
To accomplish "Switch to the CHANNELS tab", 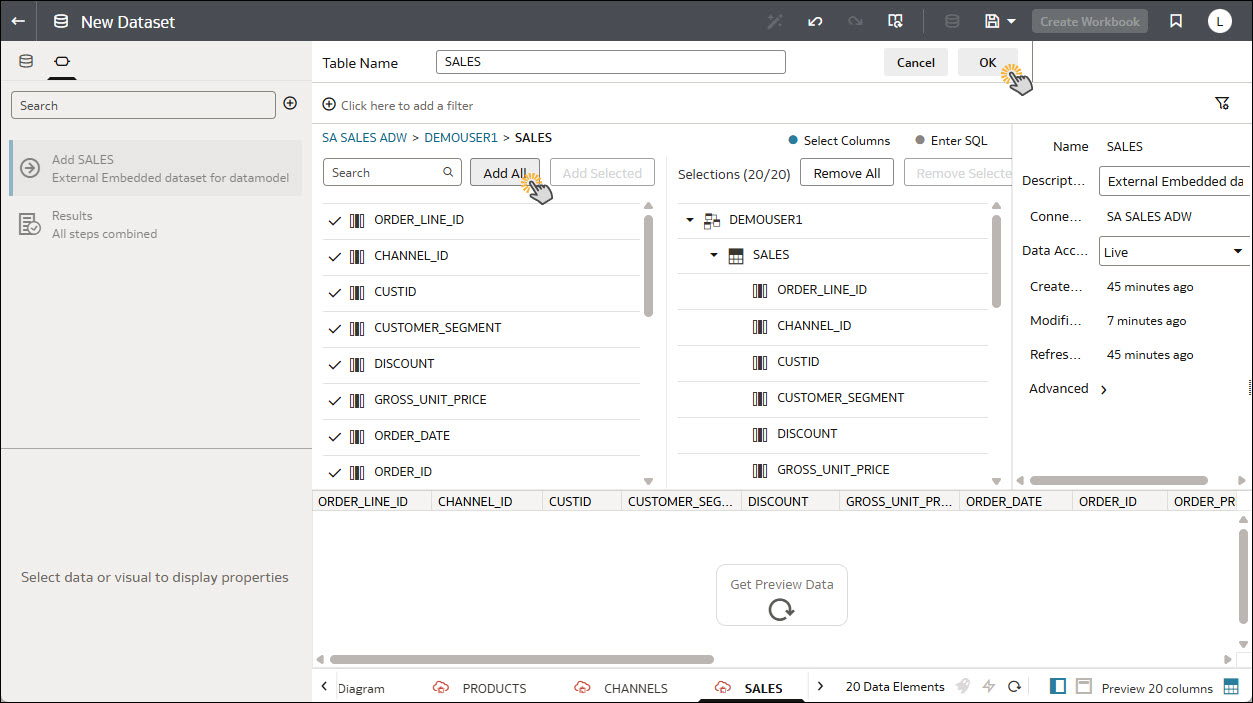I will click(x=621, y=688).
